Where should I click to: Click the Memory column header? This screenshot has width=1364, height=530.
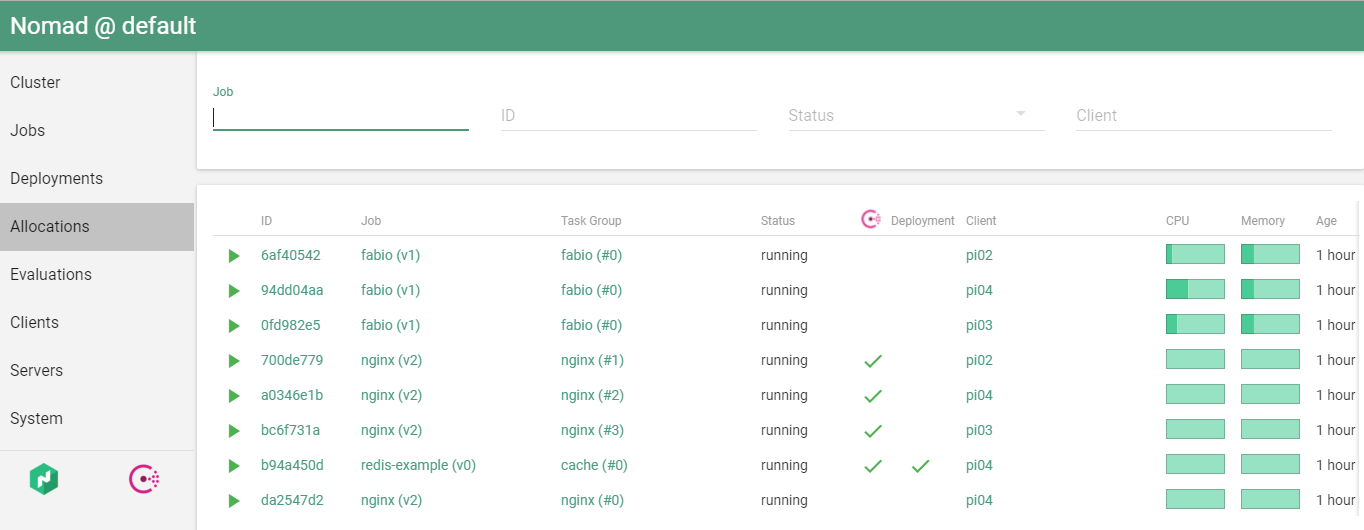[1263, 221]
